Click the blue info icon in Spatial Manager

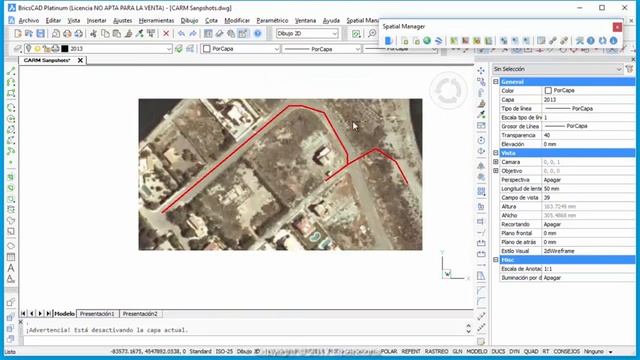click(613, 40)
